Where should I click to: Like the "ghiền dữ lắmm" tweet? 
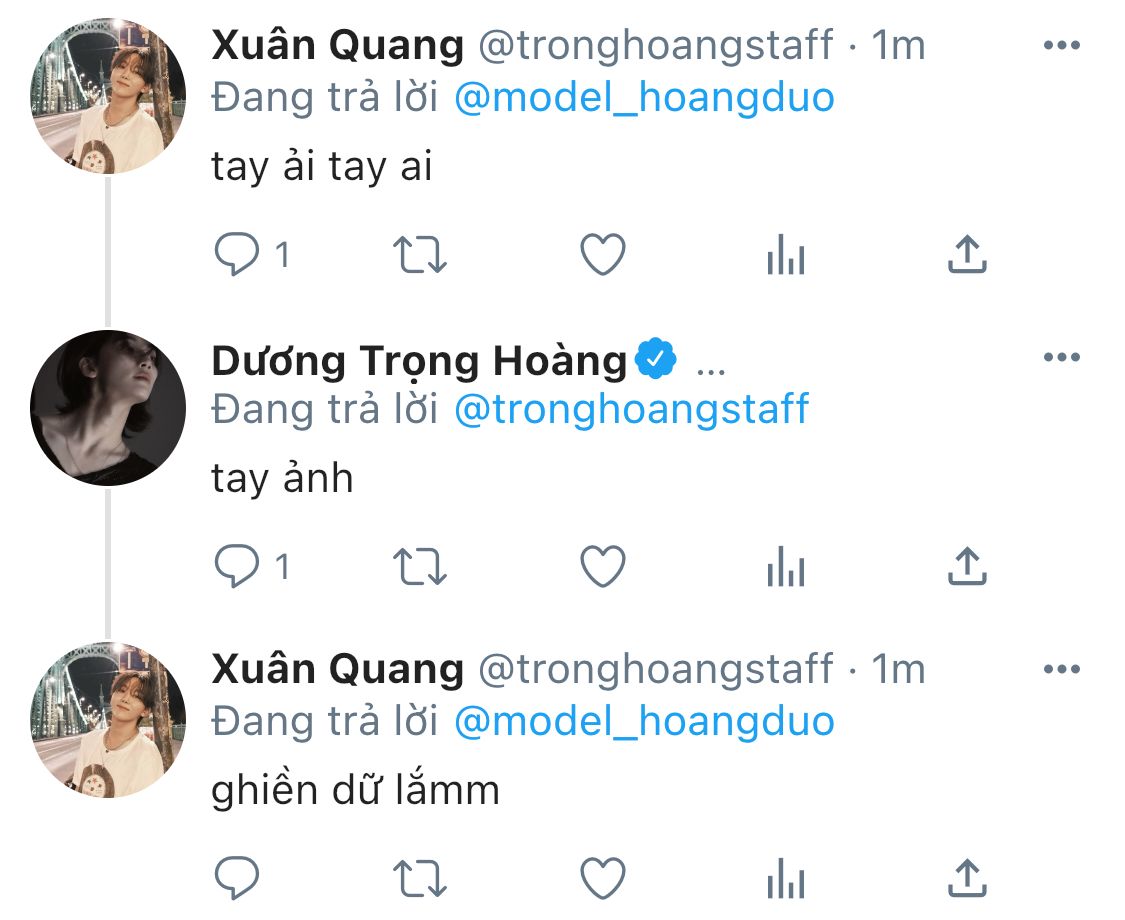click(603, 878)
